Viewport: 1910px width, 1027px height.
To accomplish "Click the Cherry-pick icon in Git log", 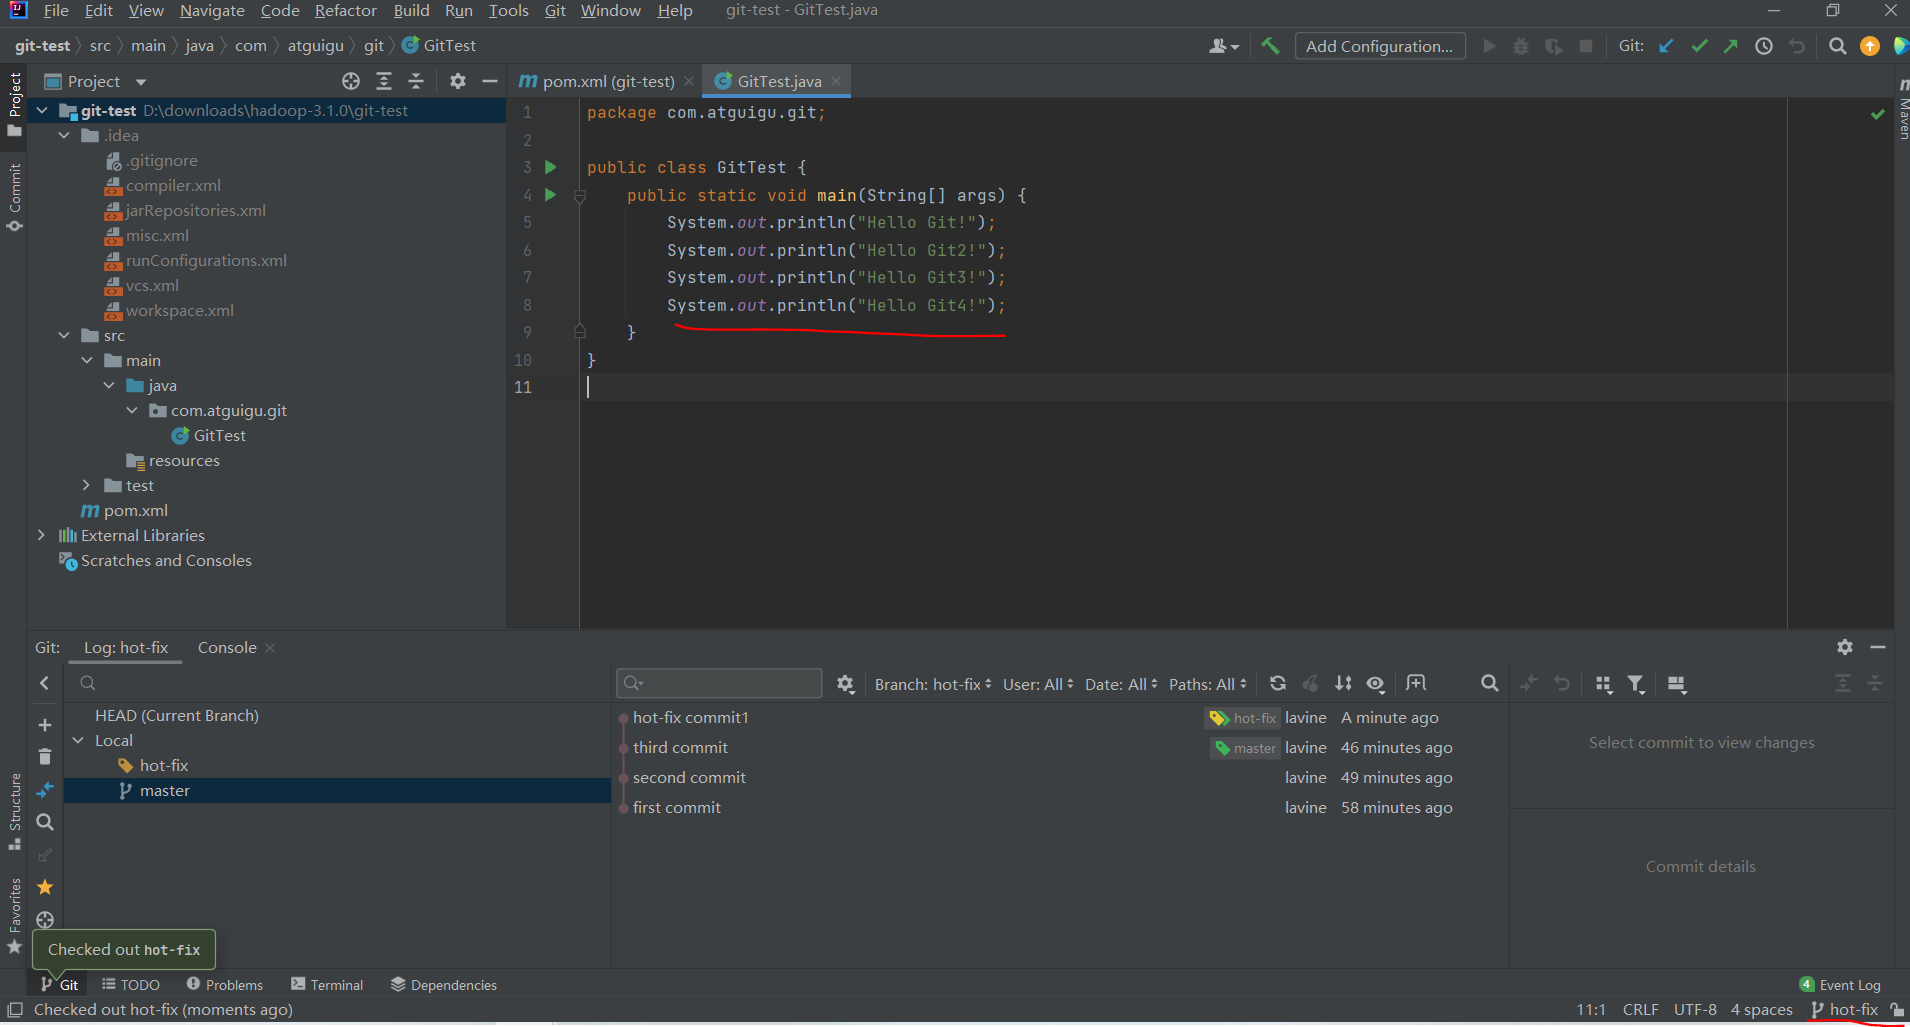I will [x=1310, y=684].
